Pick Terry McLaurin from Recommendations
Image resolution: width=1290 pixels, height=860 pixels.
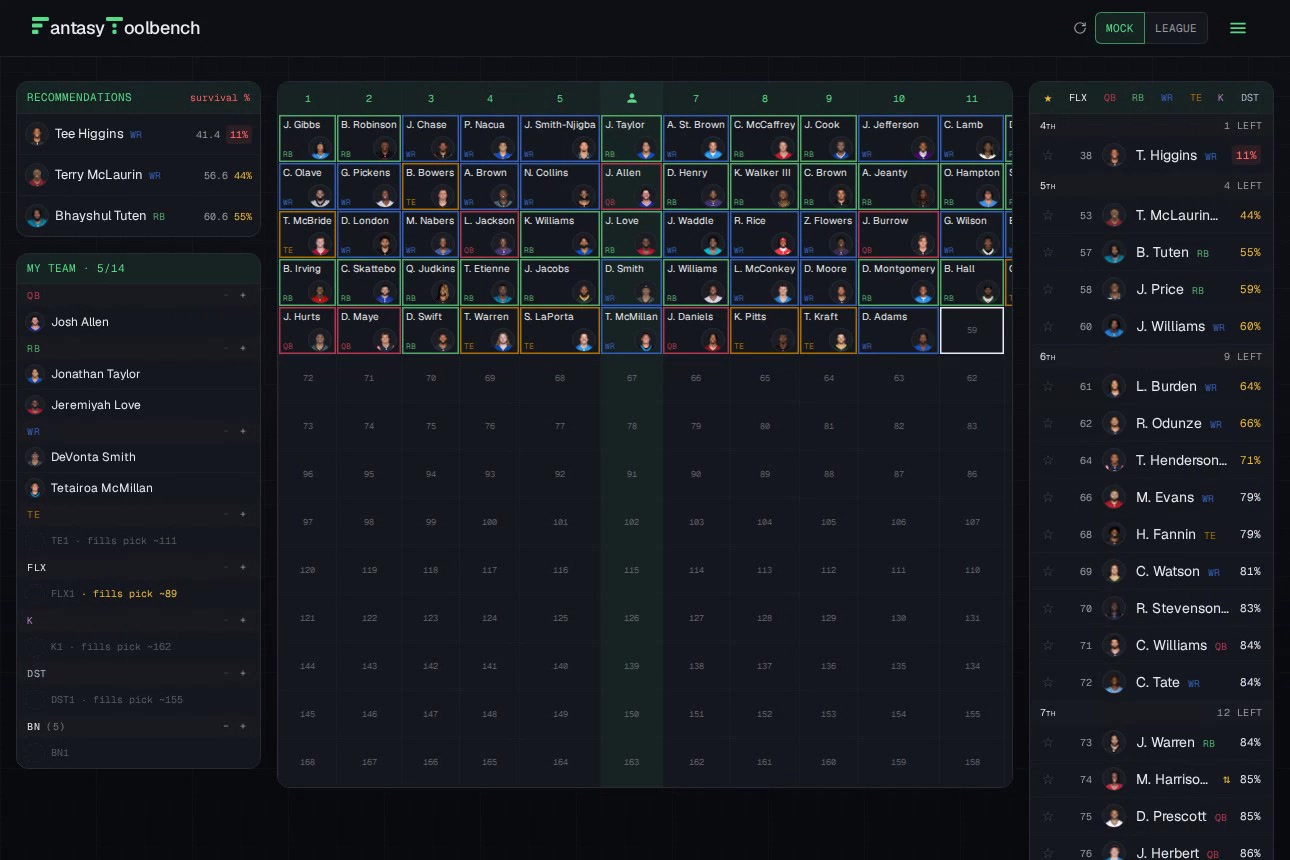[x=138, y=175]
